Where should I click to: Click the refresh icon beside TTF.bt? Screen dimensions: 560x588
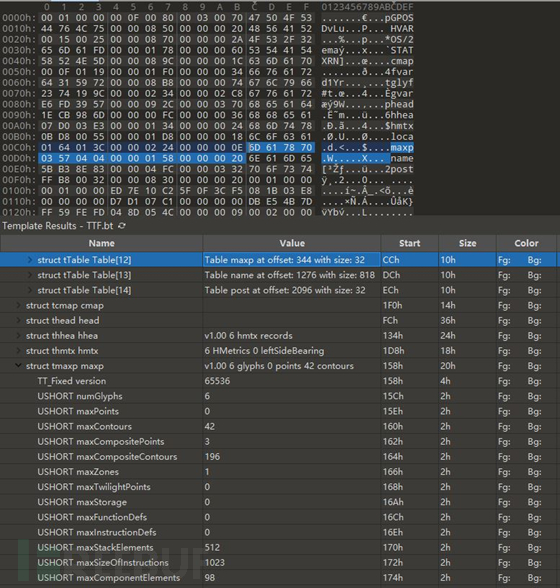(122, 226)
